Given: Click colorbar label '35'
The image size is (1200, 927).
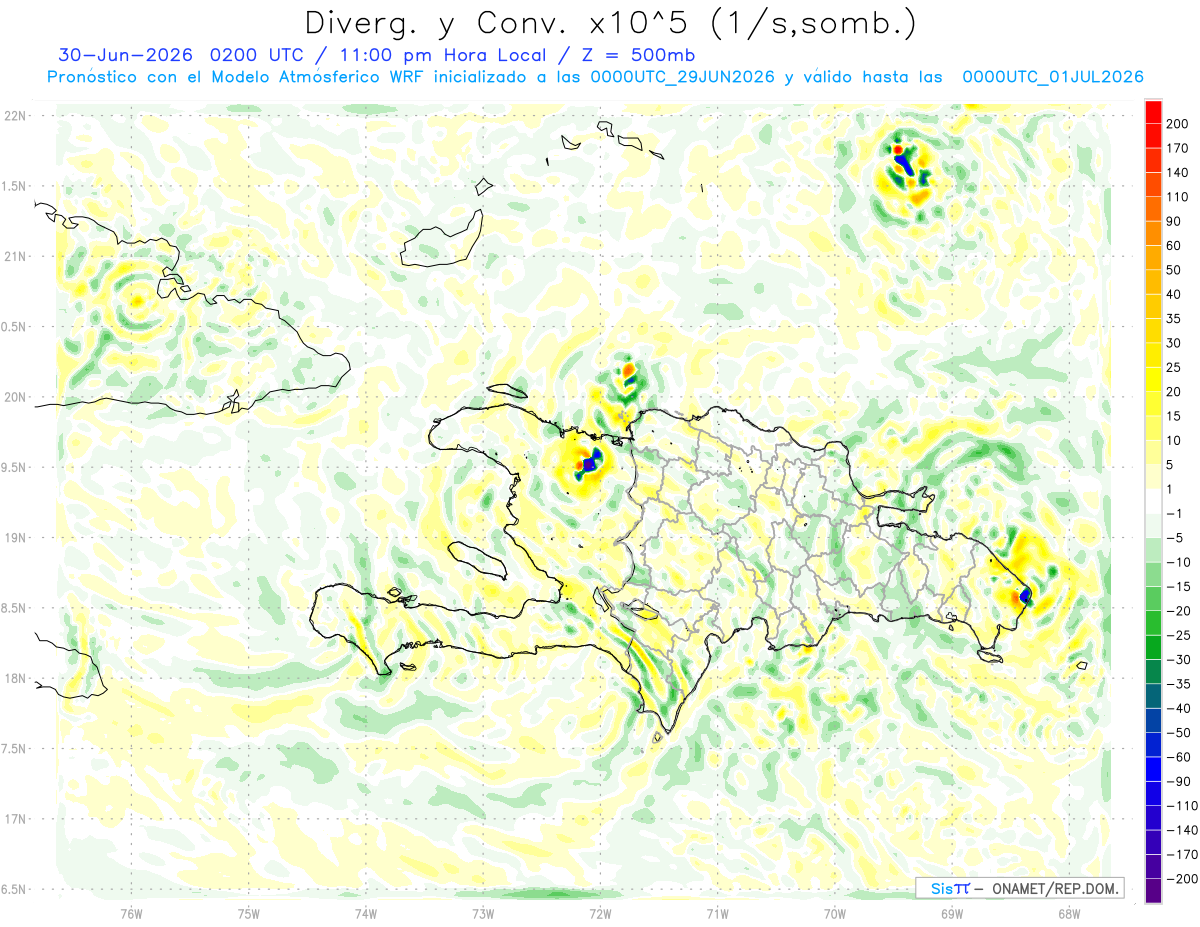Looking at the screenshot, I should [x=1175, y=318].
